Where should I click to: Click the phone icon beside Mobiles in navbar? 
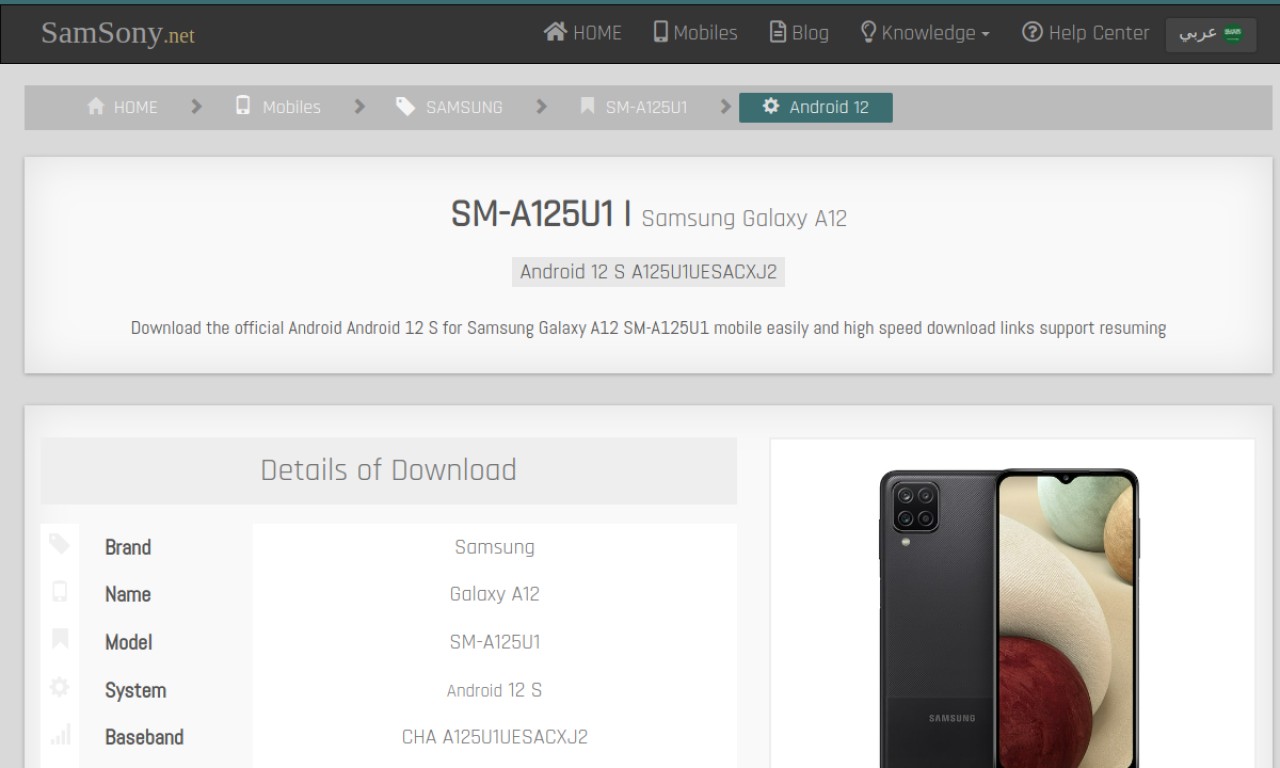[x=660, y=32]
